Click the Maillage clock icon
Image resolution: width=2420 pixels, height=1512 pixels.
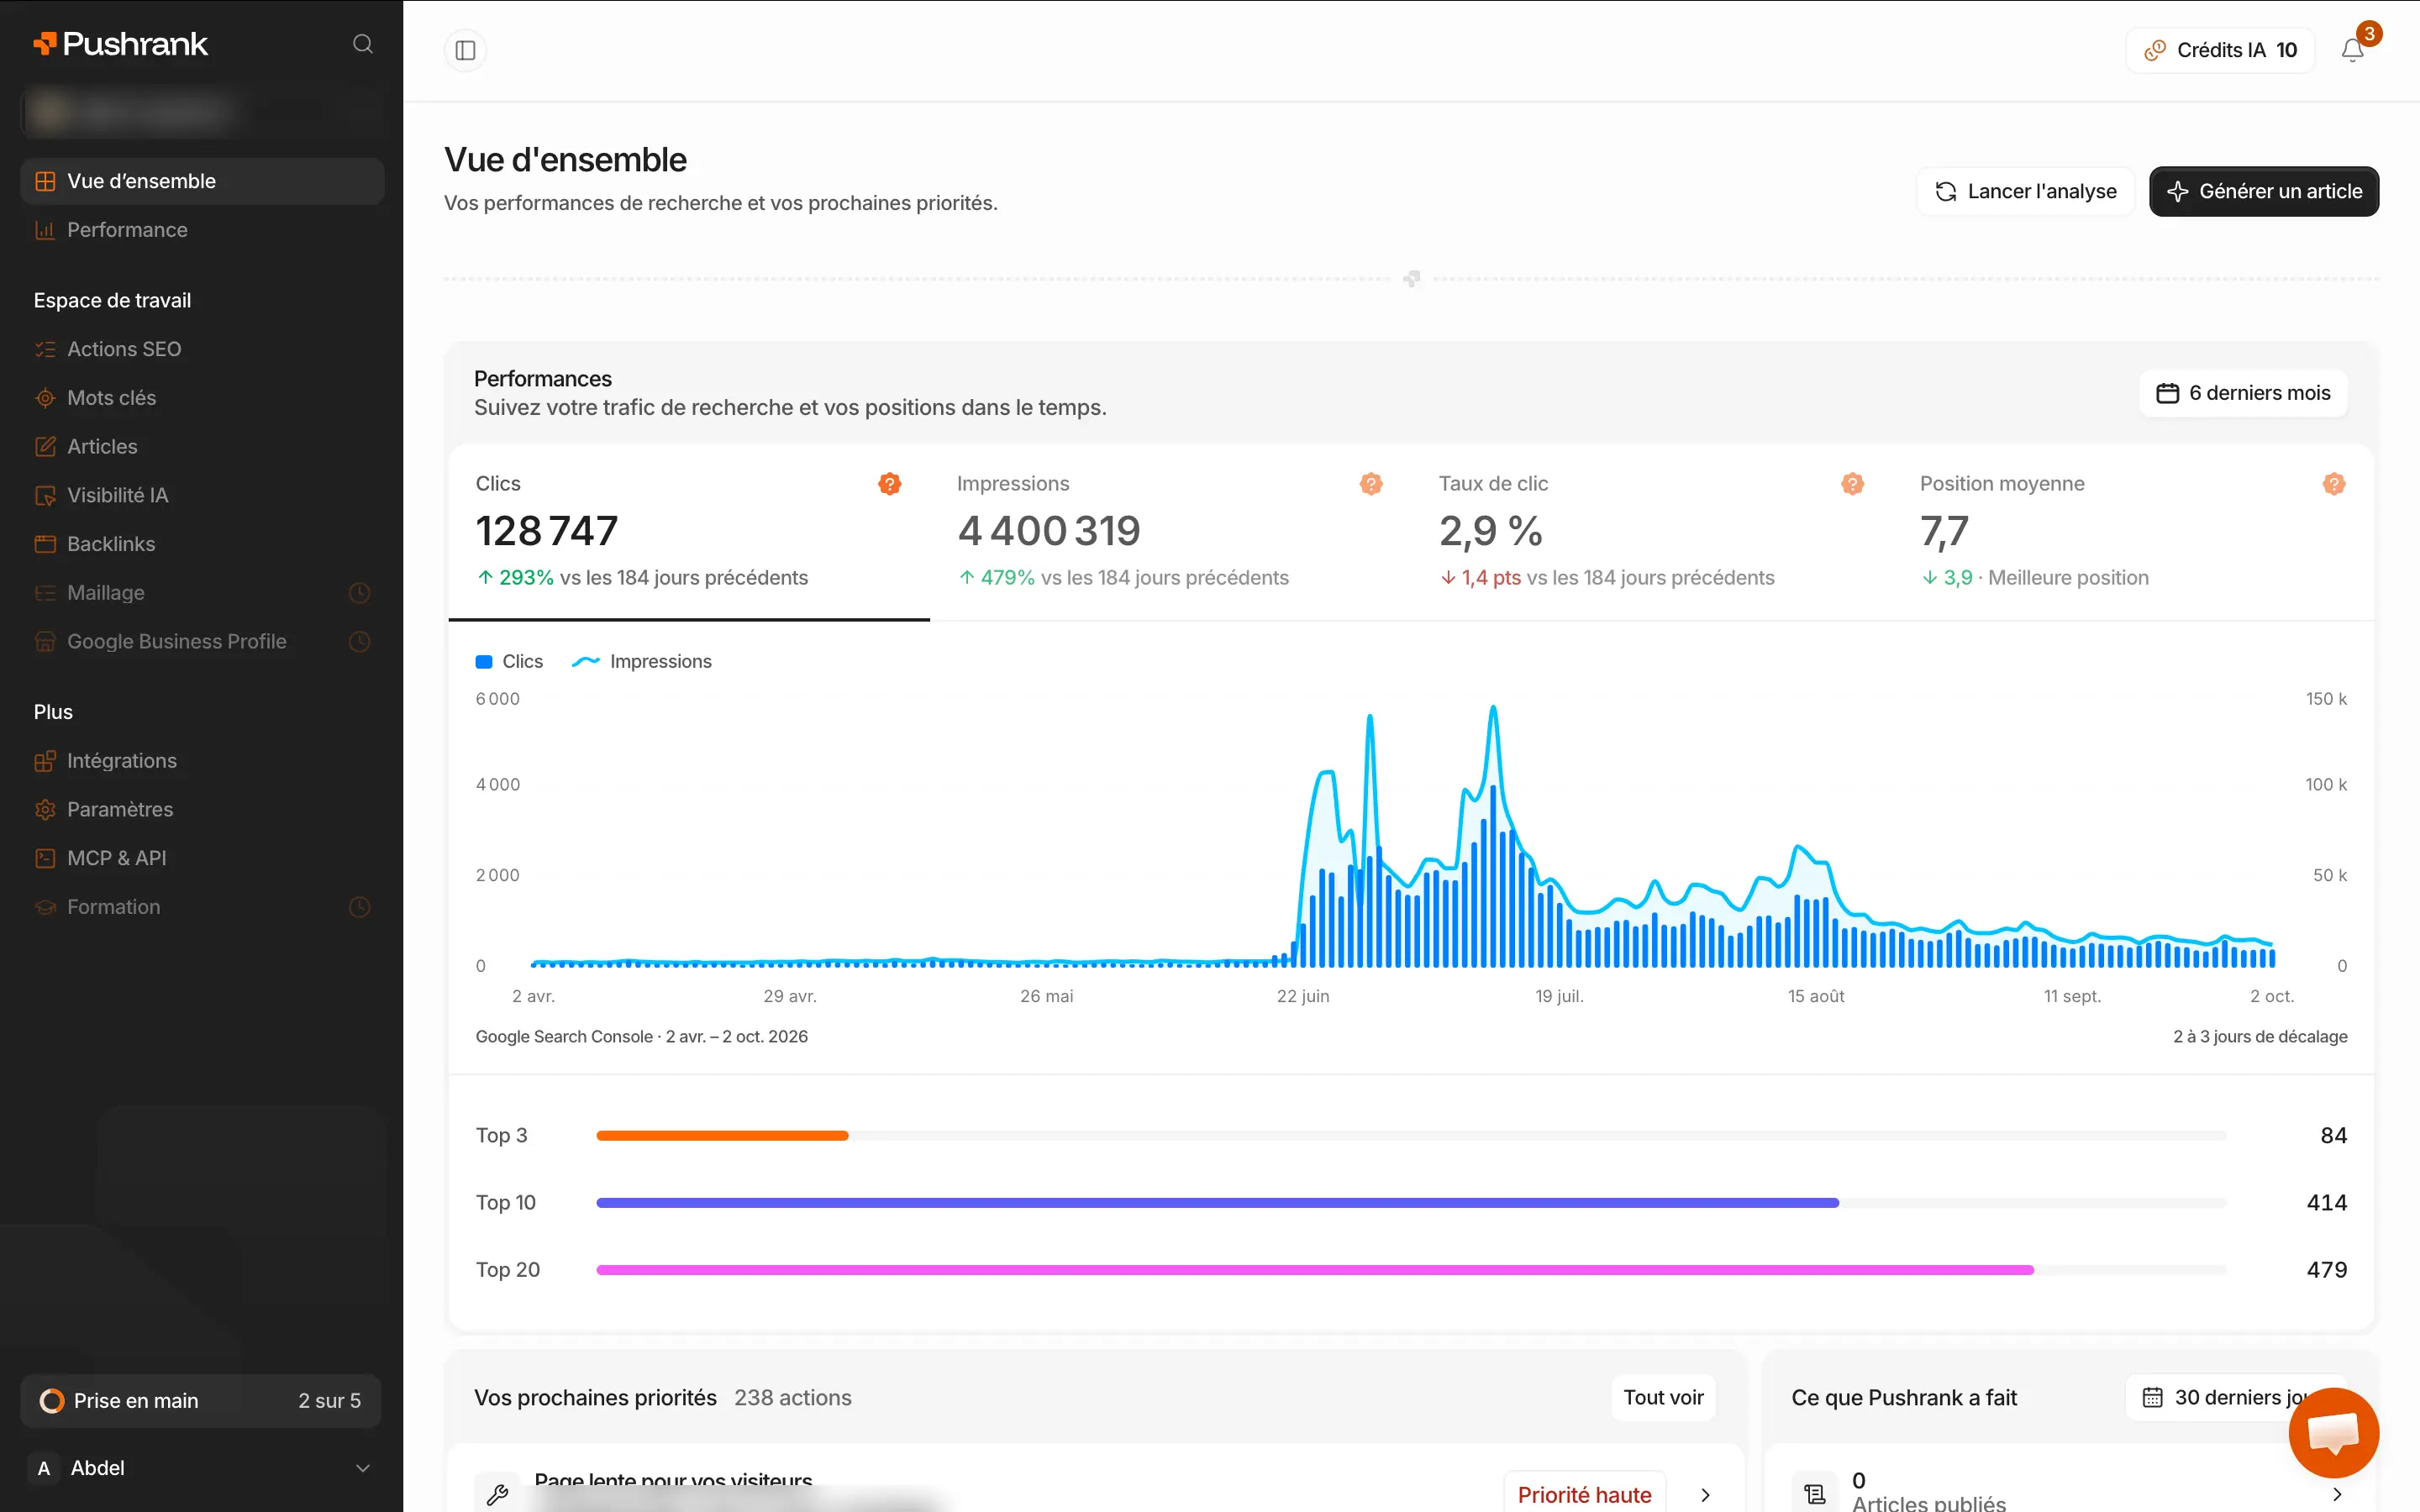click(x=360, y=593)
